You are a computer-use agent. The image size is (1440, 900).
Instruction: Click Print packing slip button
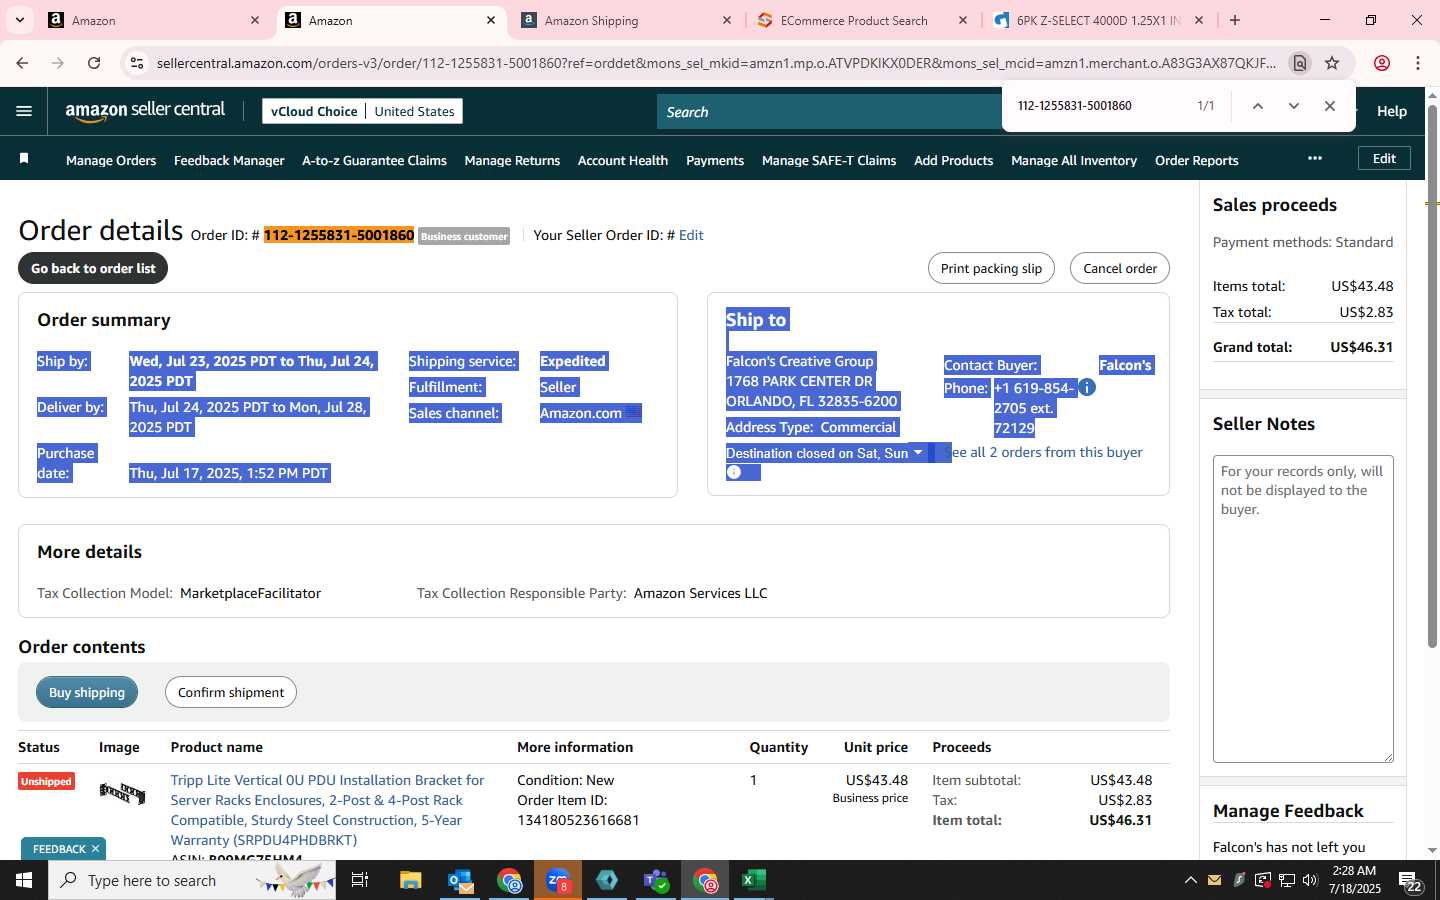coord(991,268)
